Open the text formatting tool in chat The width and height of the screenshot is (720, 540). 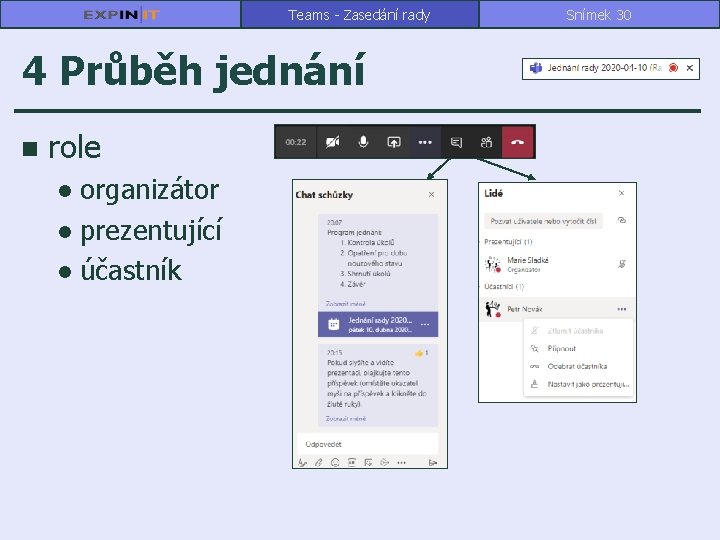point(302,463)
